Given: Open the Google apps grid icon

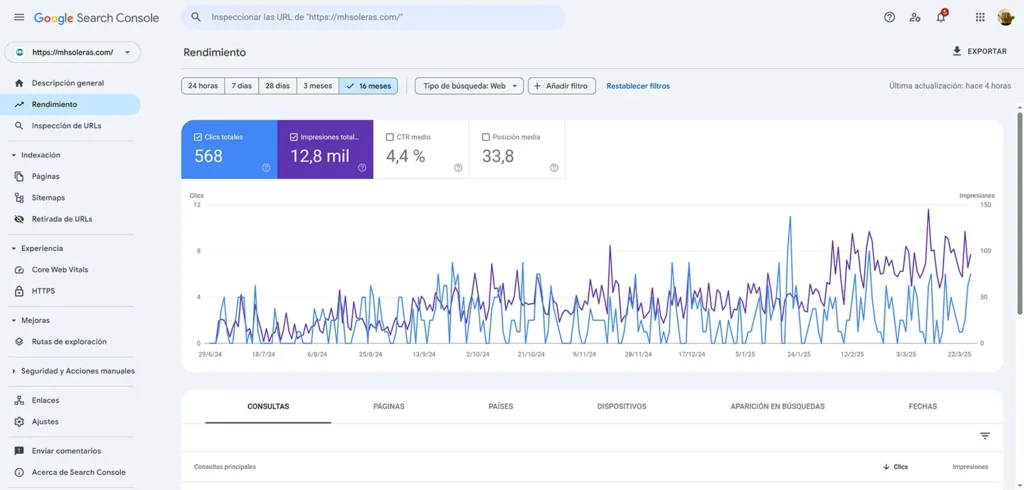Looking at the screenshot, I should (x=979, y=18).
